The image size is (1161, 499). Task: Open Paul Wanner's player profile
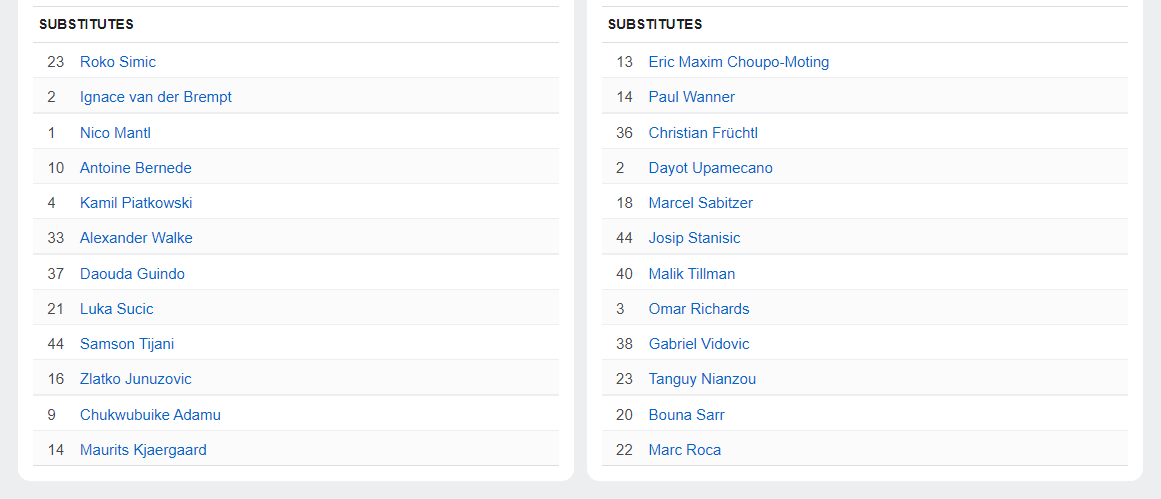(692, 97)
